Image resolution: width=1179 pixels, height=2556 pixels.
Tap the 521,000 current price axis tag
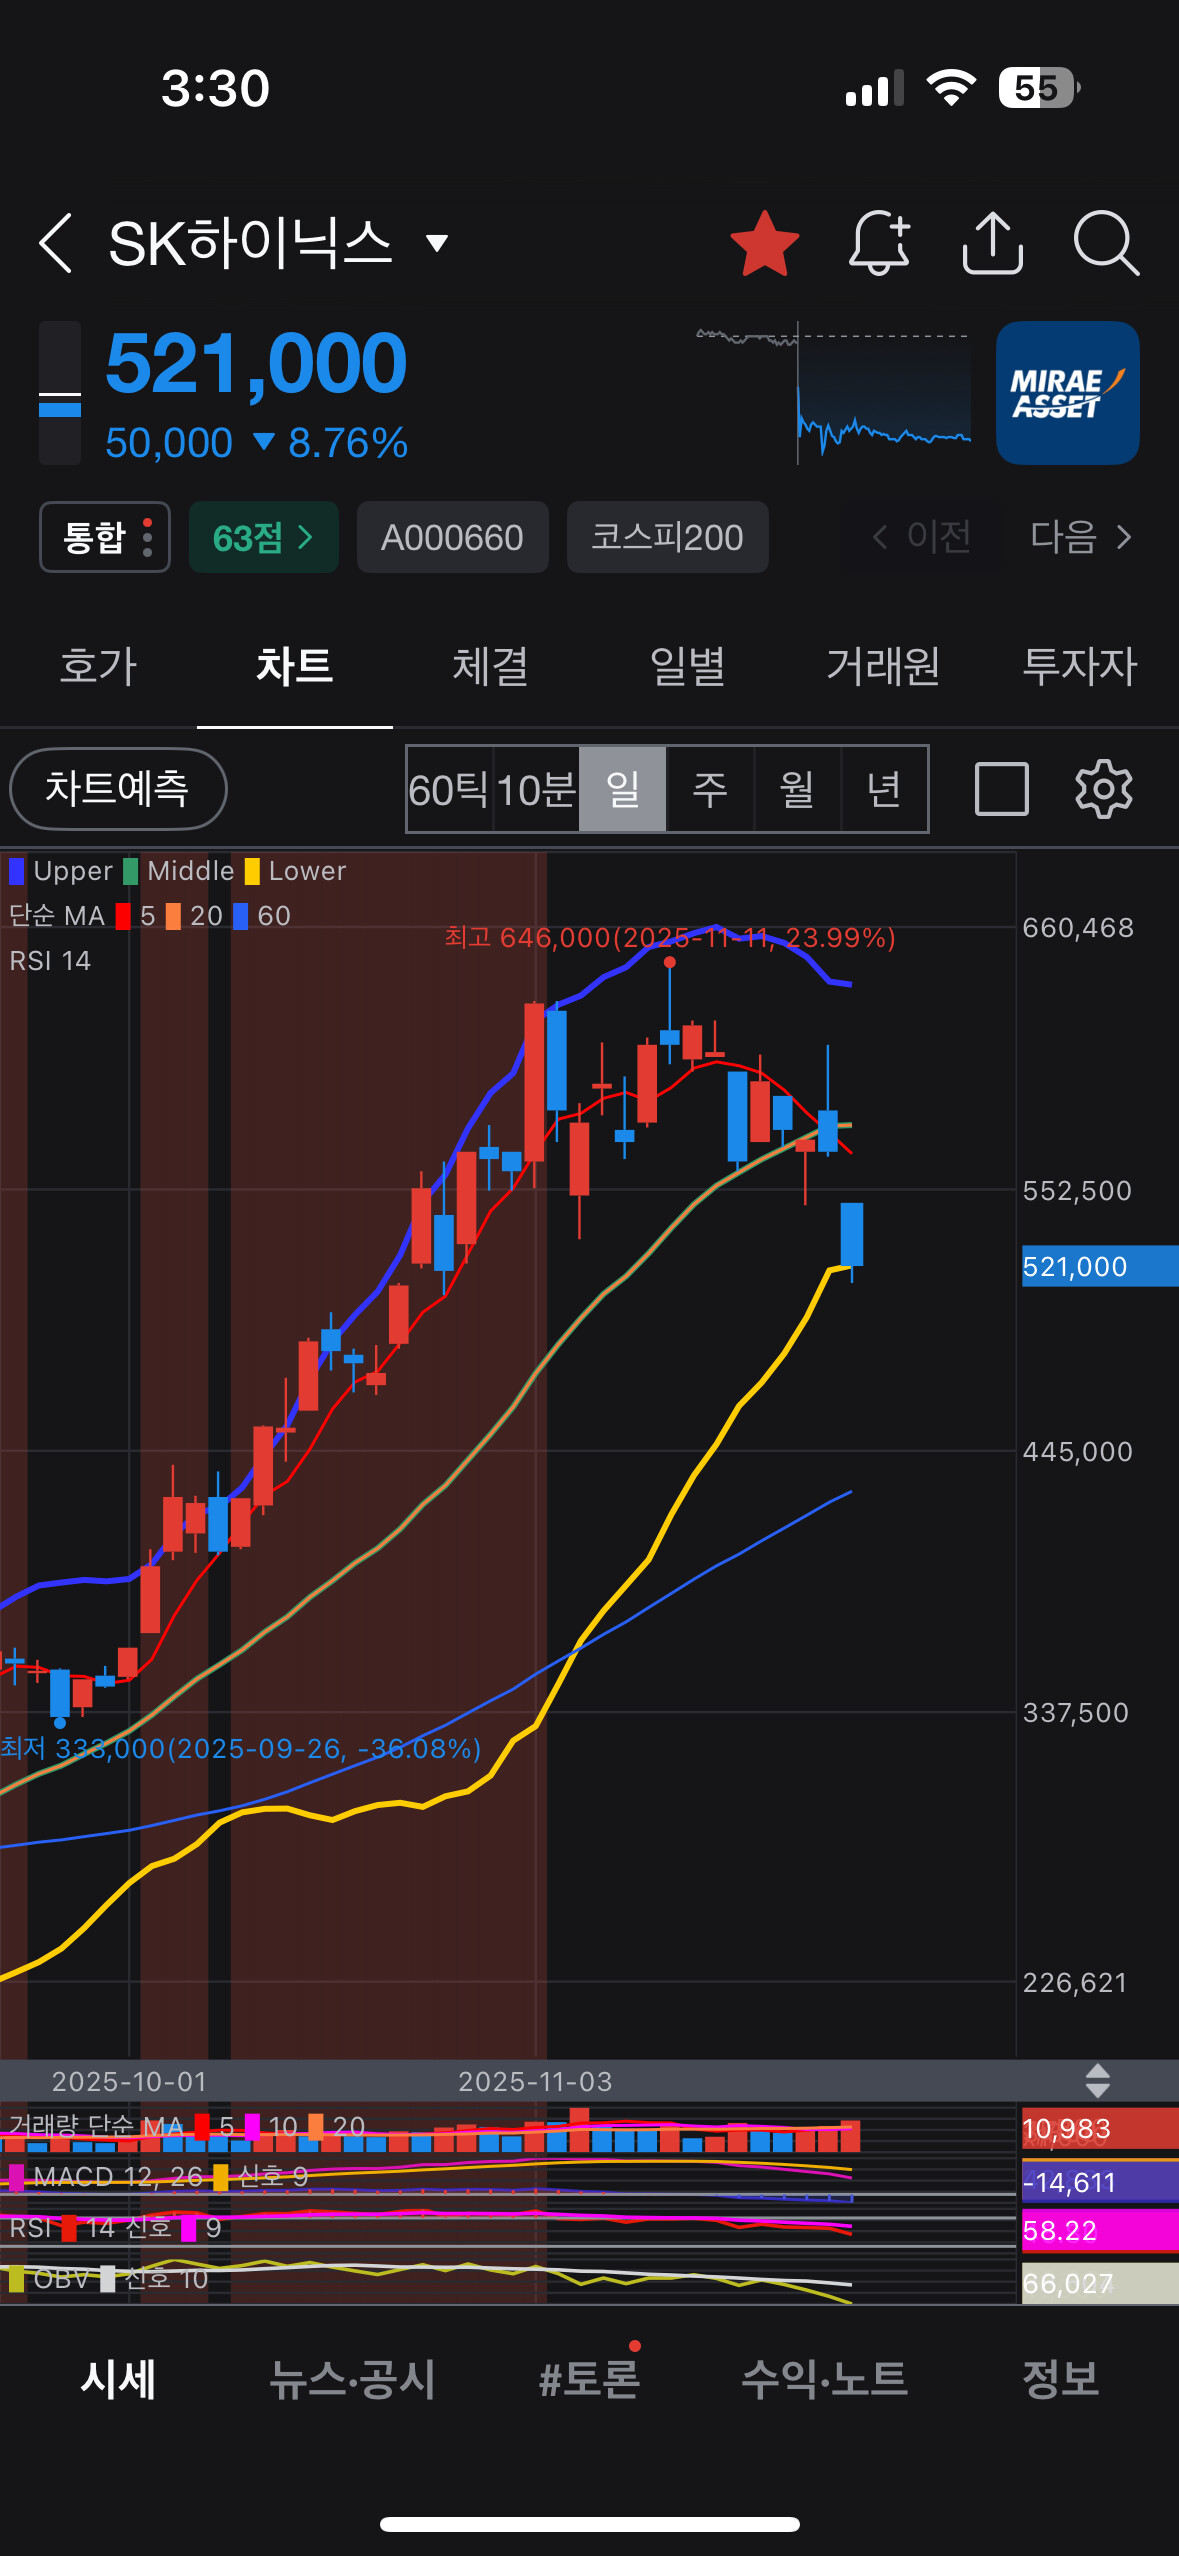(x=1100, y=1266)
